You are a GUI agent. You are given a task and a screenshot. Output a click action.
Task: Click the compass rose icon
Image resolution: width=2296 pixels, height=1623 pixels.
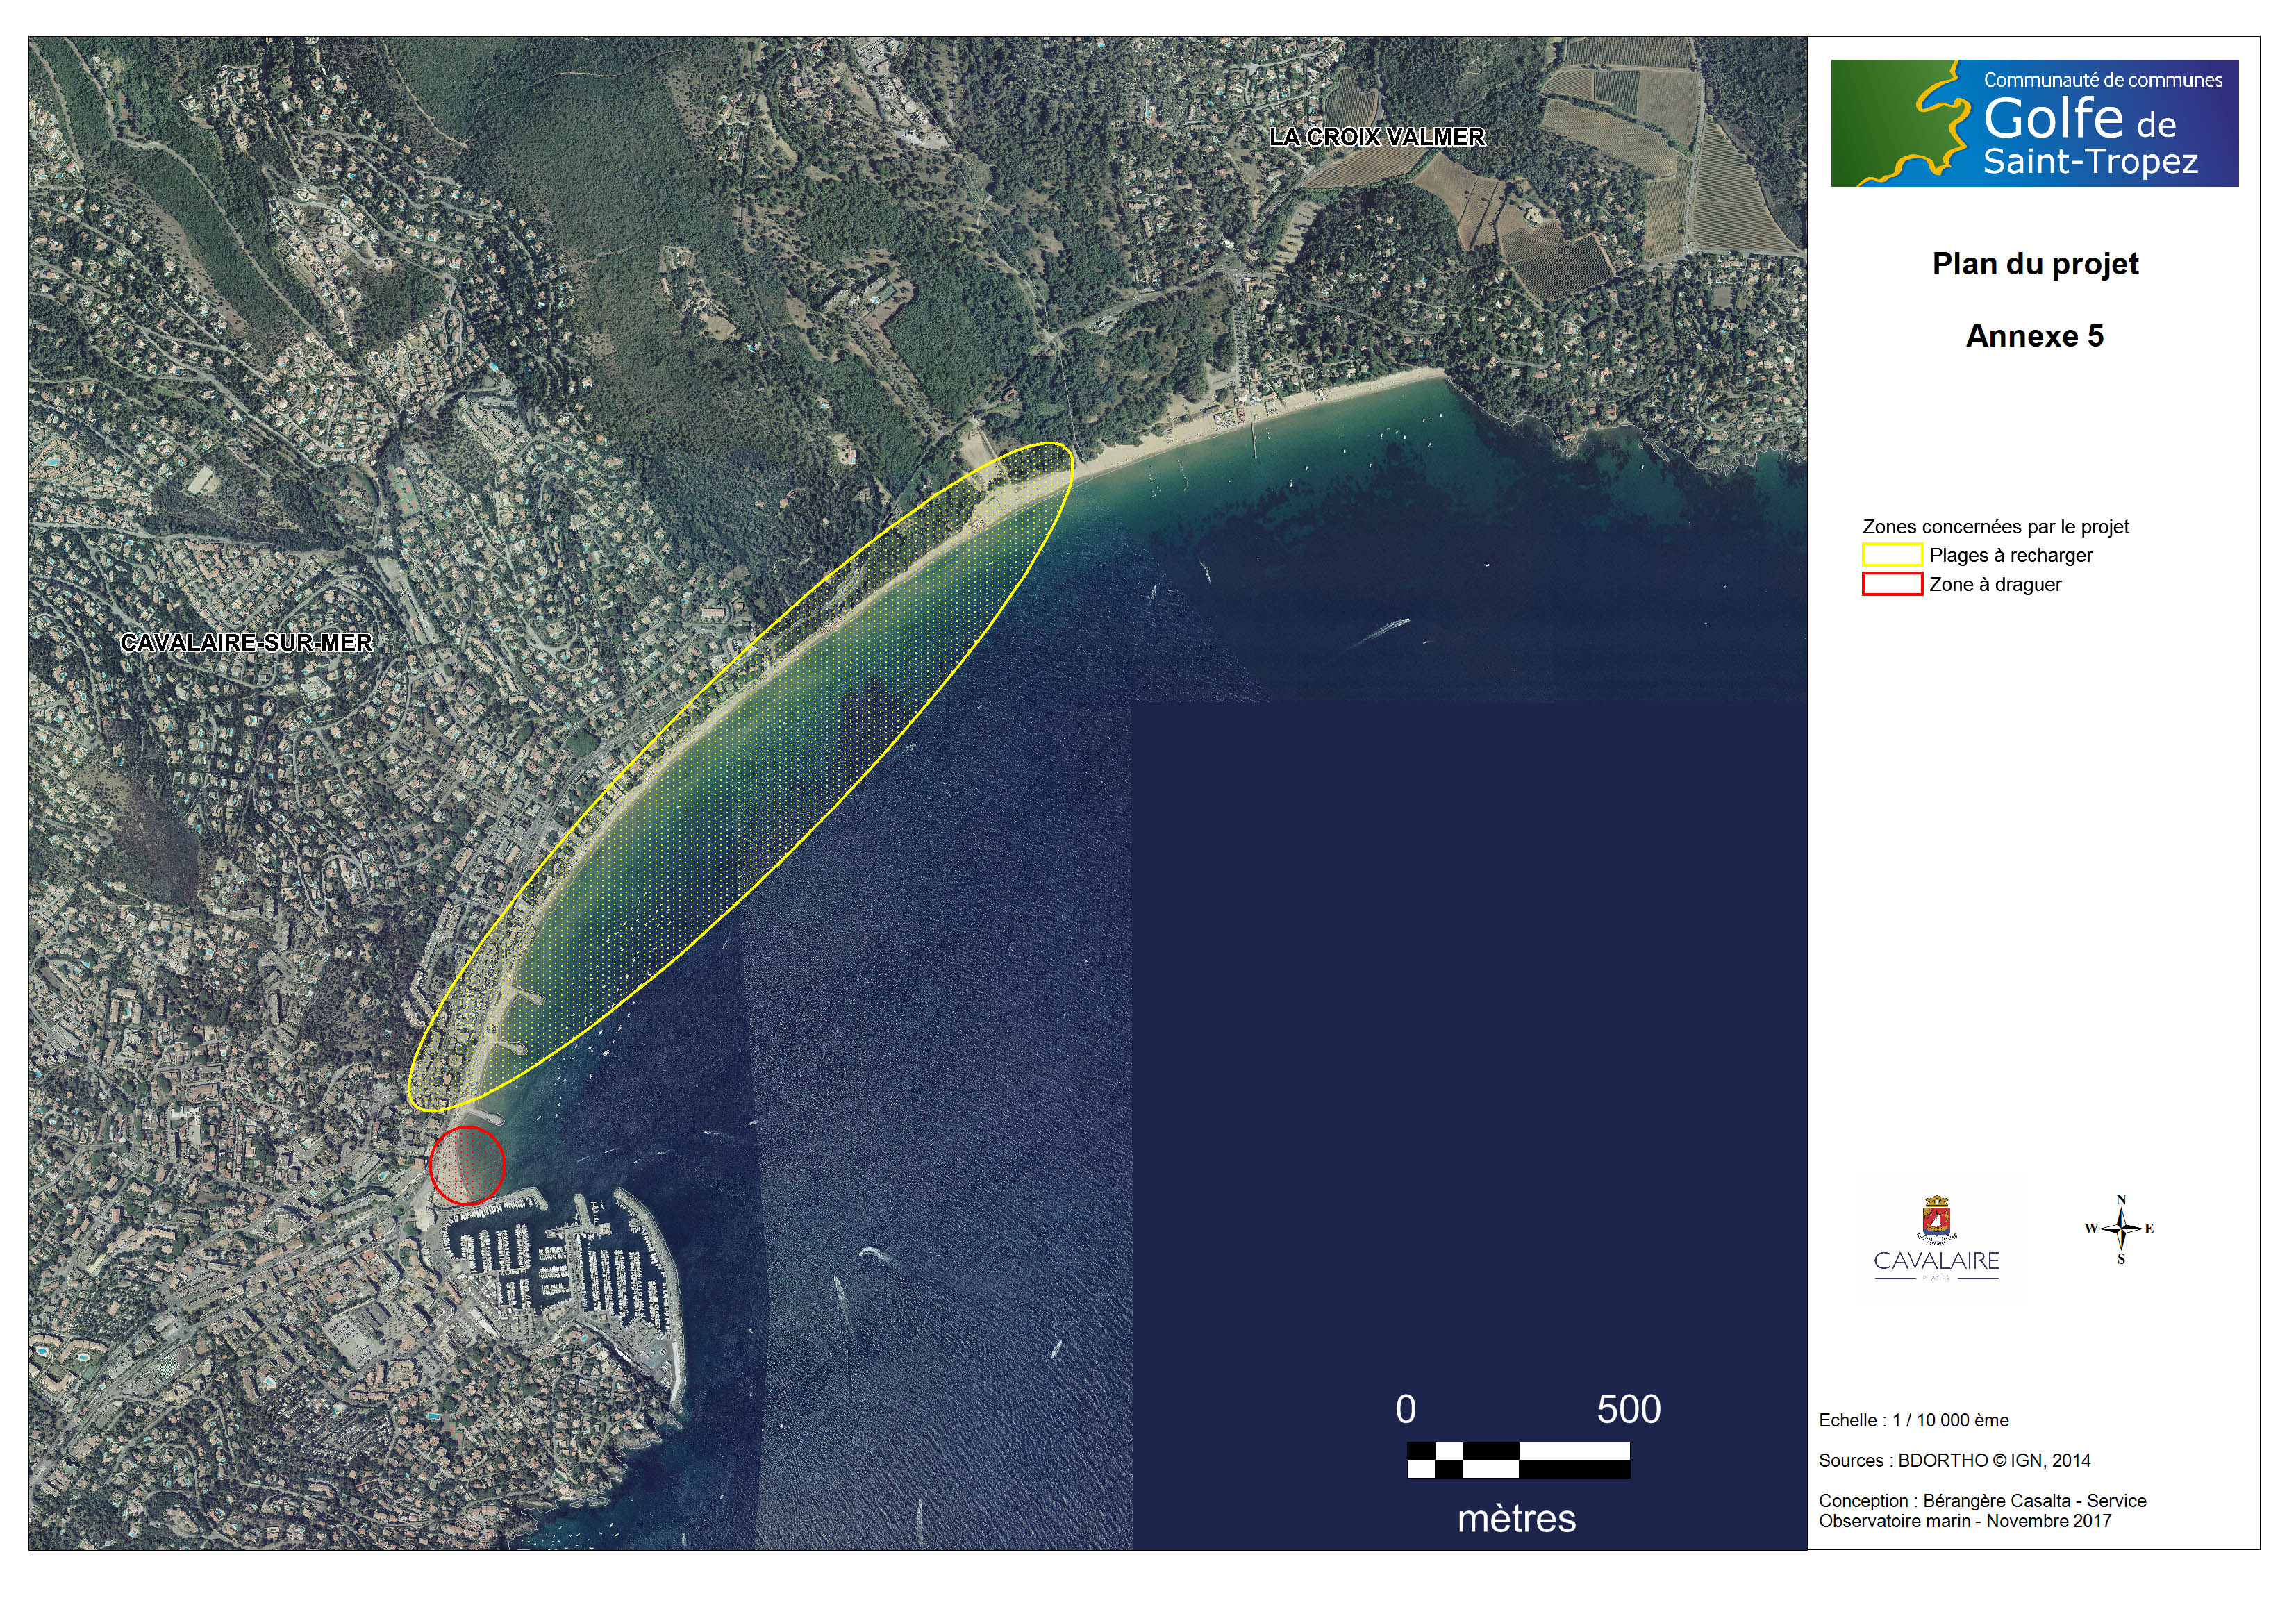pyautogui.click(x=2120, y=1229)
